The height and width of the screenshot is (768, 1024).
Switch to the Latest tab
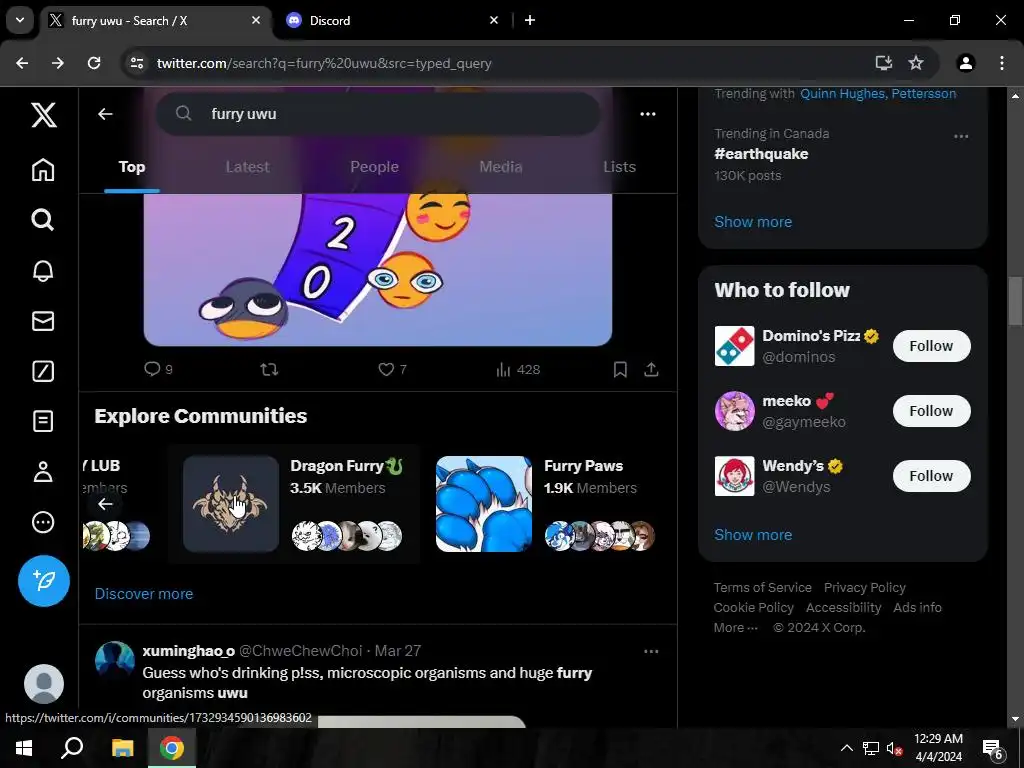pos(248,167)
